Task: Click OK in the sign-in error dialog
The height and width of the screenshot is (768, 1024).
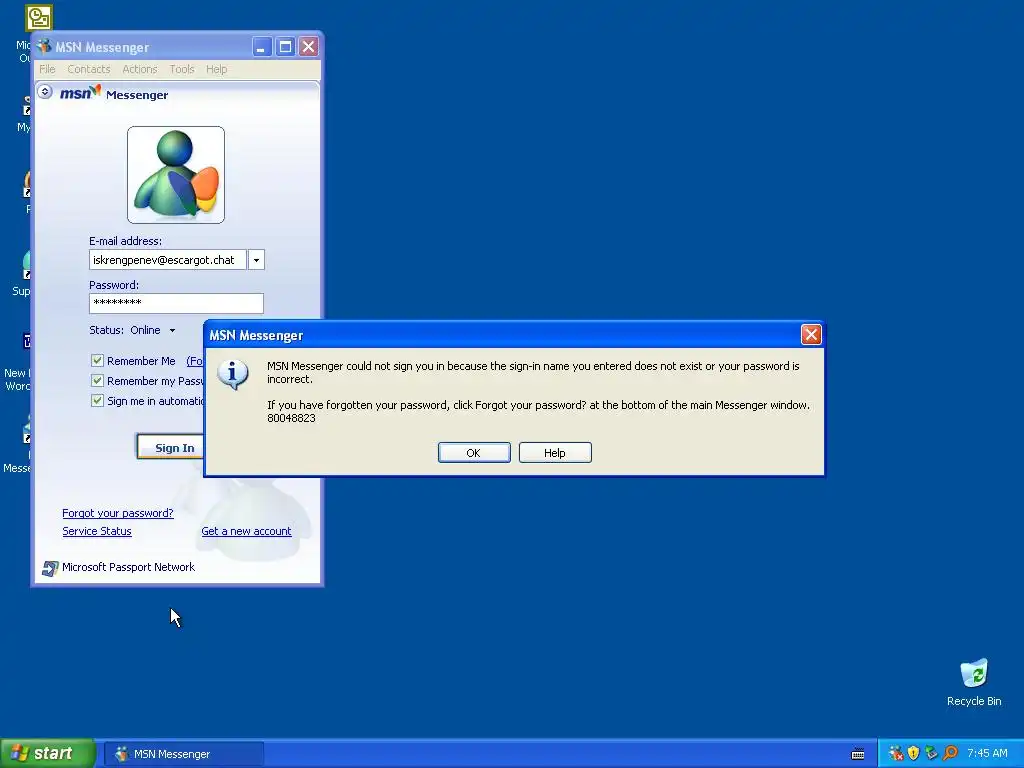Action: coord(474,453)
